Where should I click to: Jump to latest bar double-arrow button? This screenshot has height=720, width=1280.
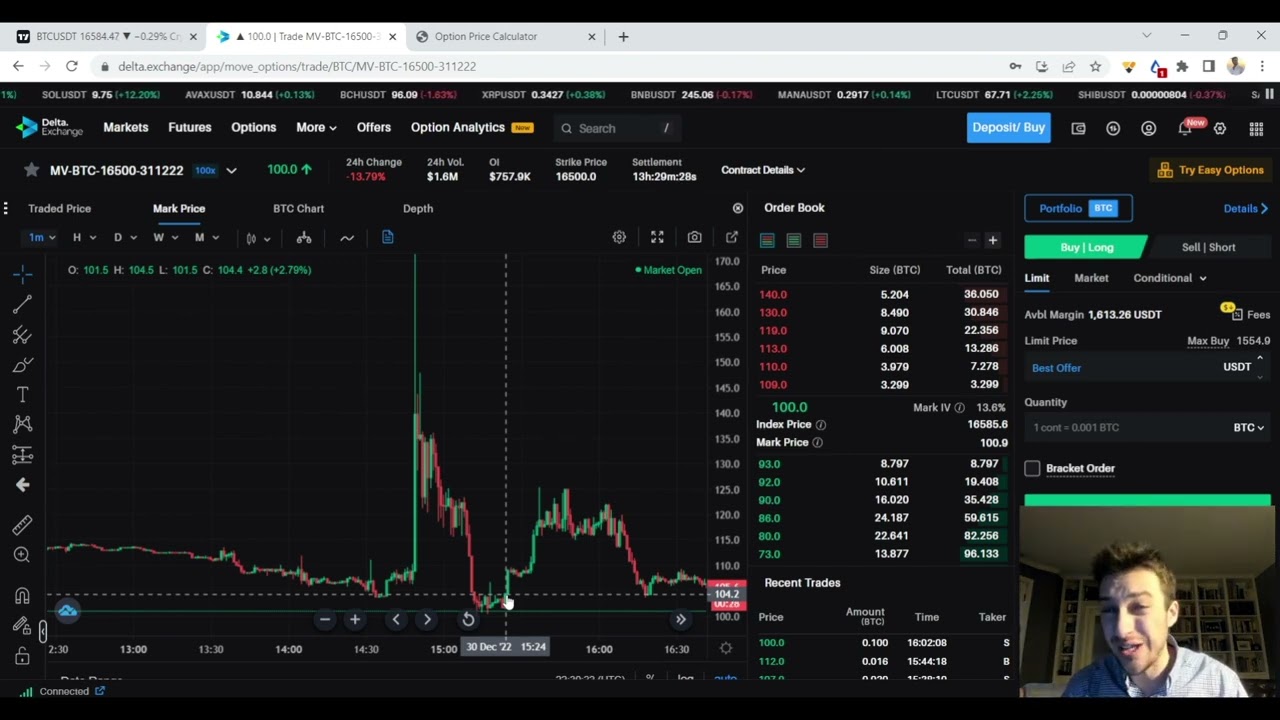[681, 620]
